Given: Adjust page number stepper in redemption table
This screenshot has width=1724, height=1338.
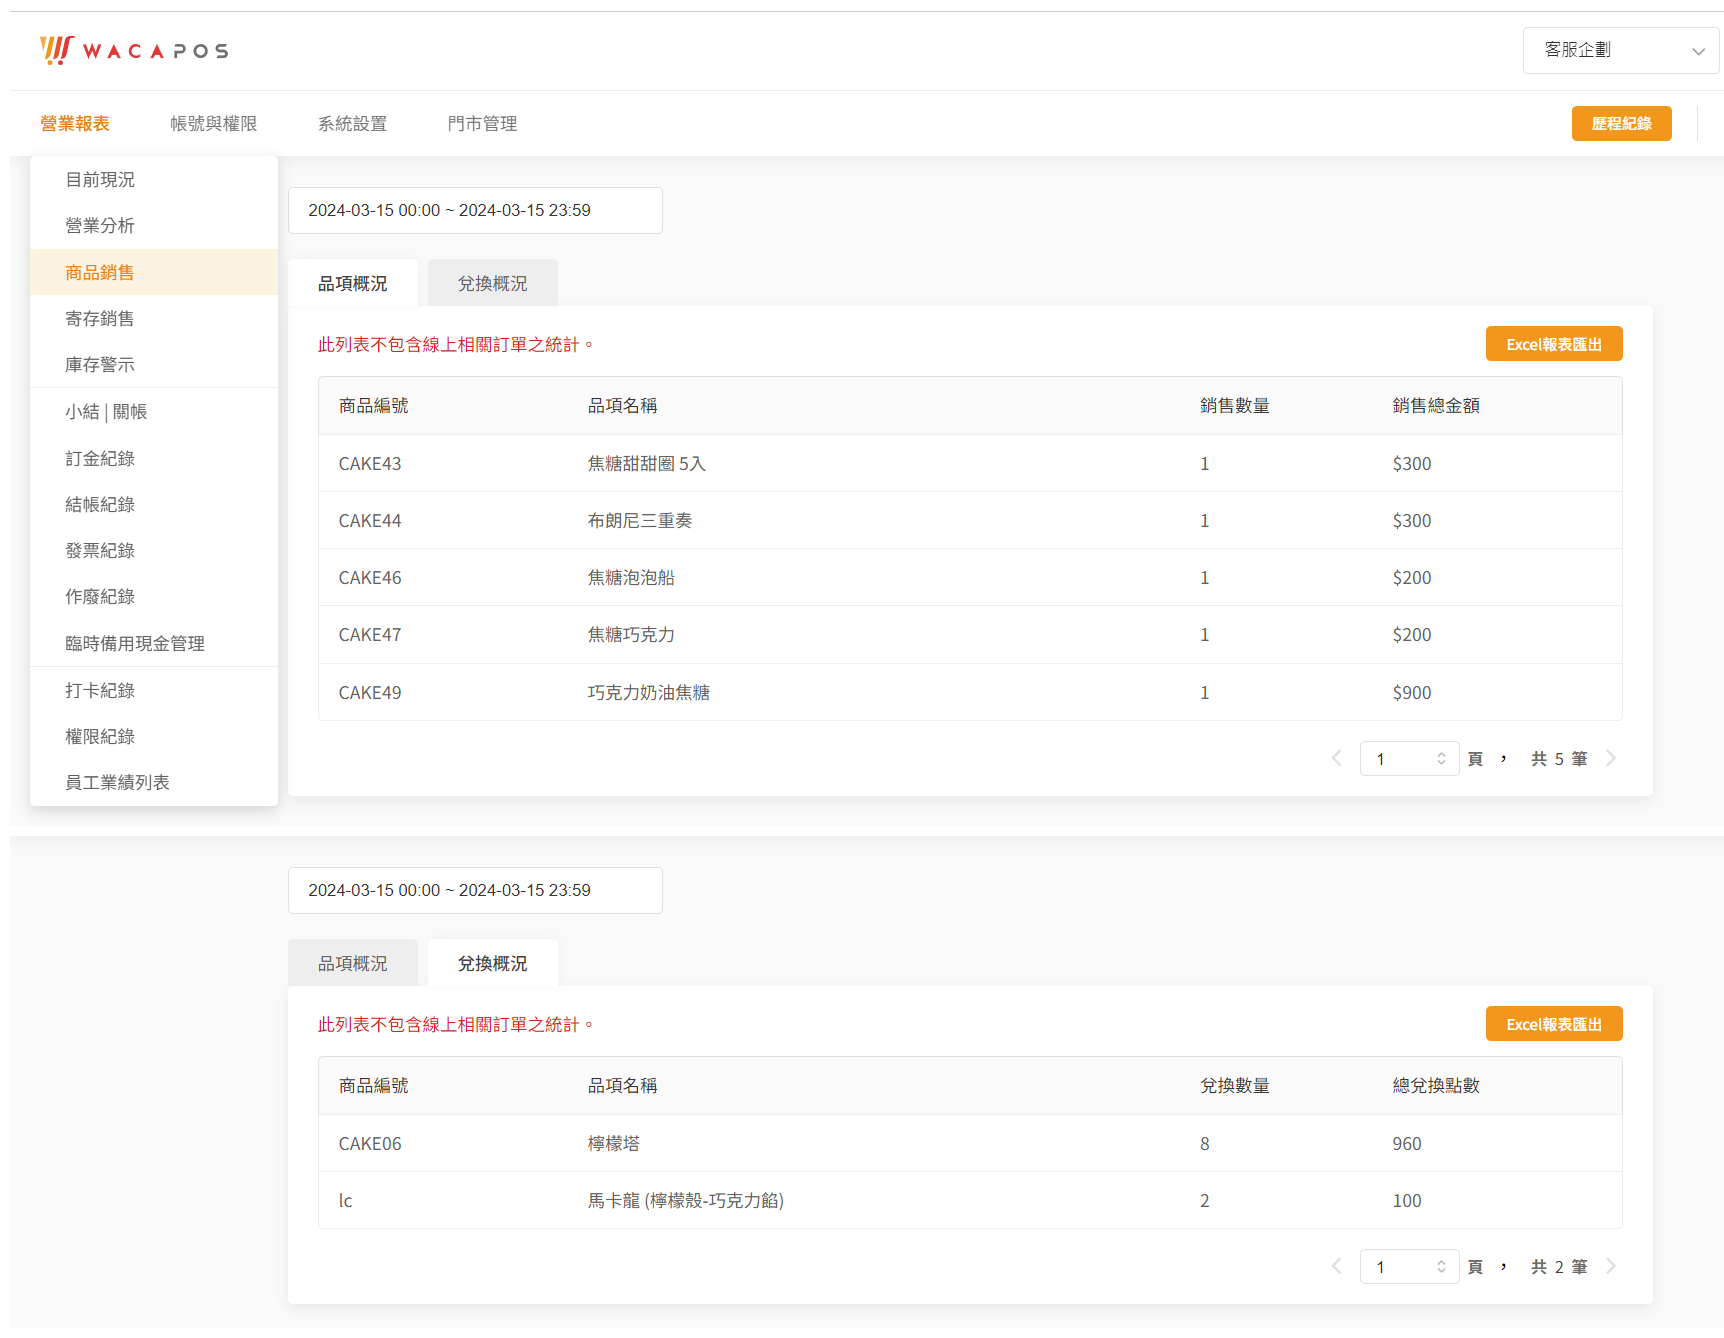Looking at the screenshot, I should coord(1441,1267).
